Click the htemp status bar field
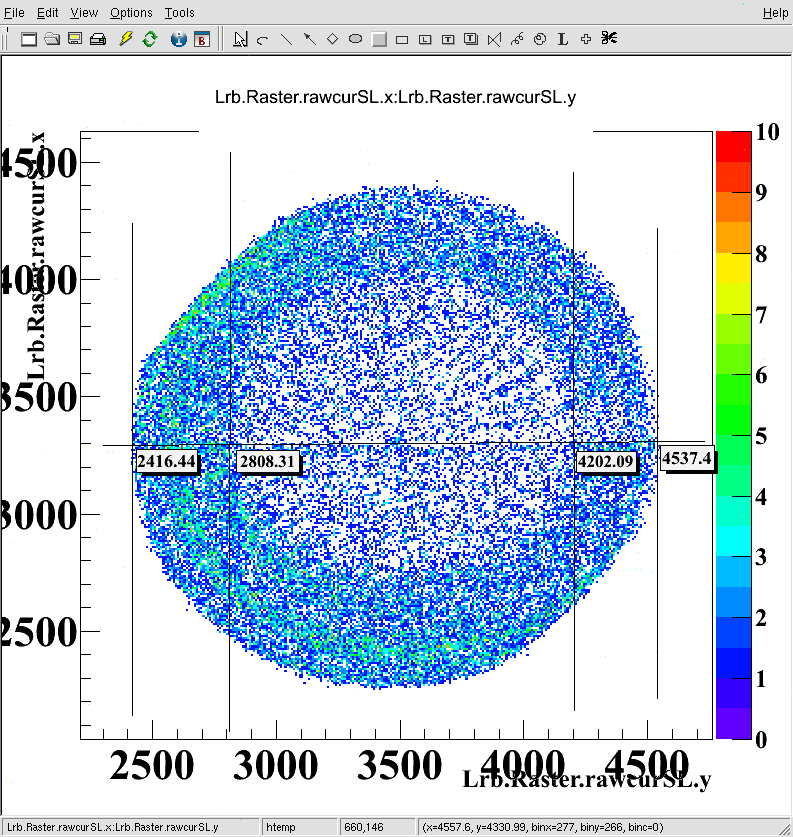This screenshot has width=793, height=837. point(299,827)
